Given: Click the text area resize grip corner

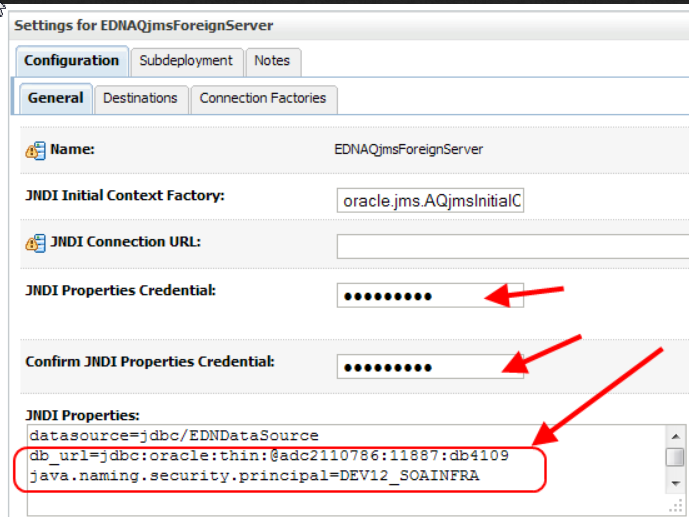Looking at the screenshot, I should [676, 506].
